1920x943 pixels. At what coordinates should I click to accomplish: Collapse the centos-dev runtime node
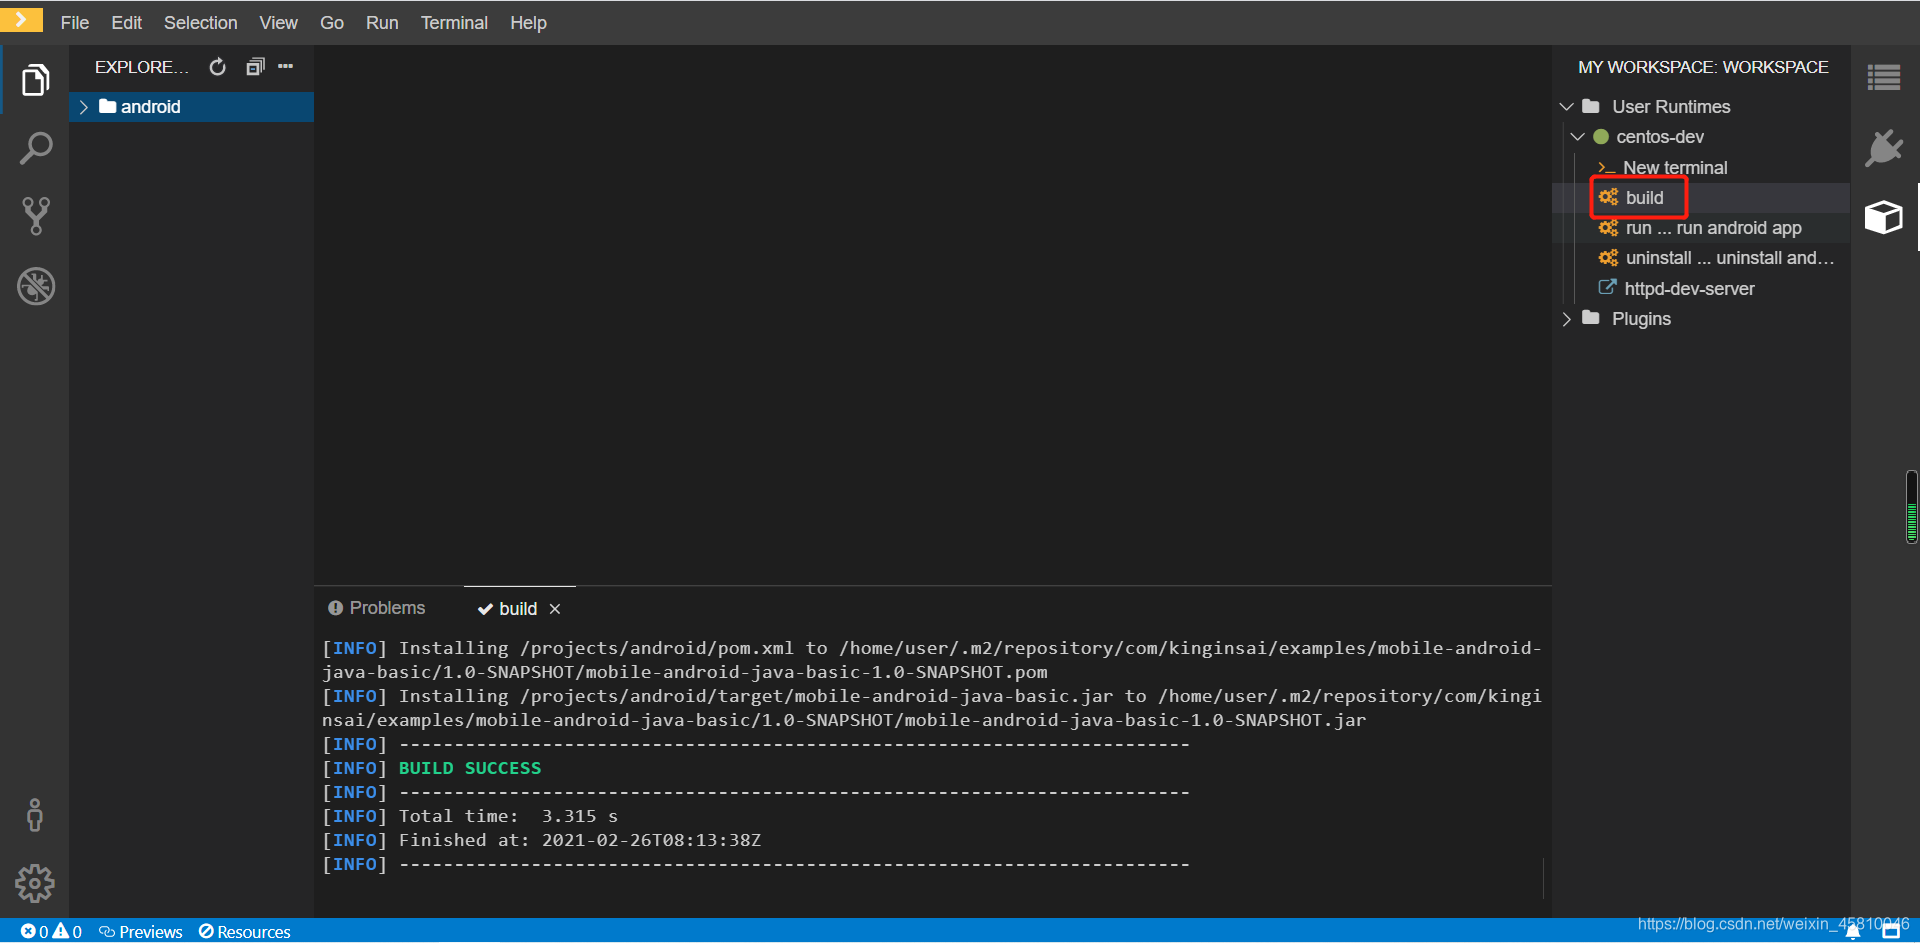point(1578,137)
